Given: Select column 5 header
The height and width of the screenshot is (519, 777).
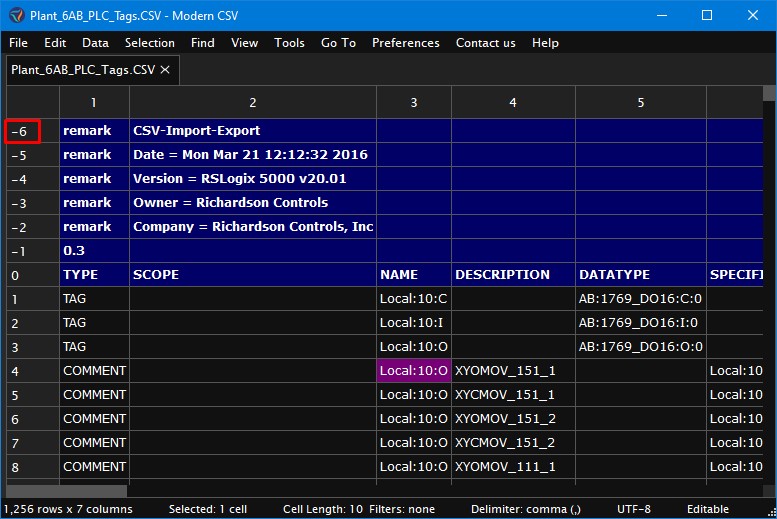Looking at the screenshot, I should point(641,103).
